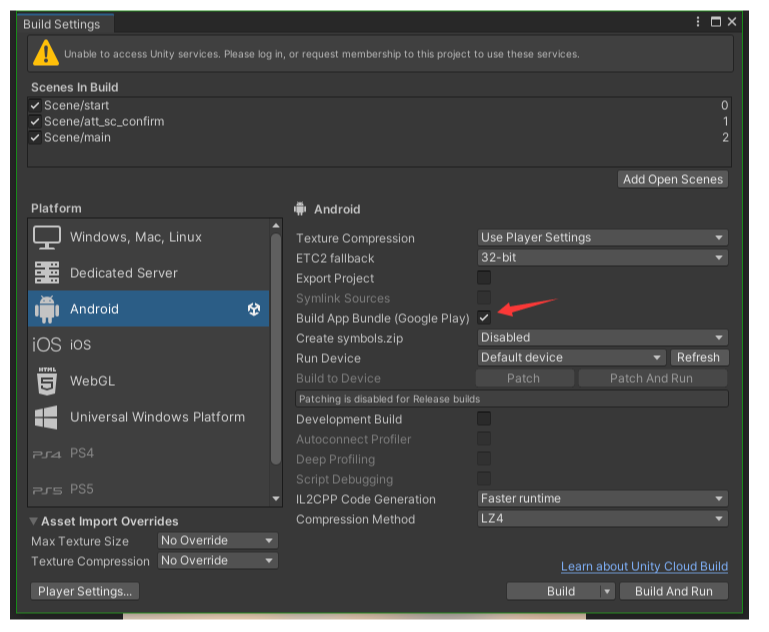
Task: Open the Create symbols.zip dropdown
Action: pyautogui.click(x=603, y=338)
